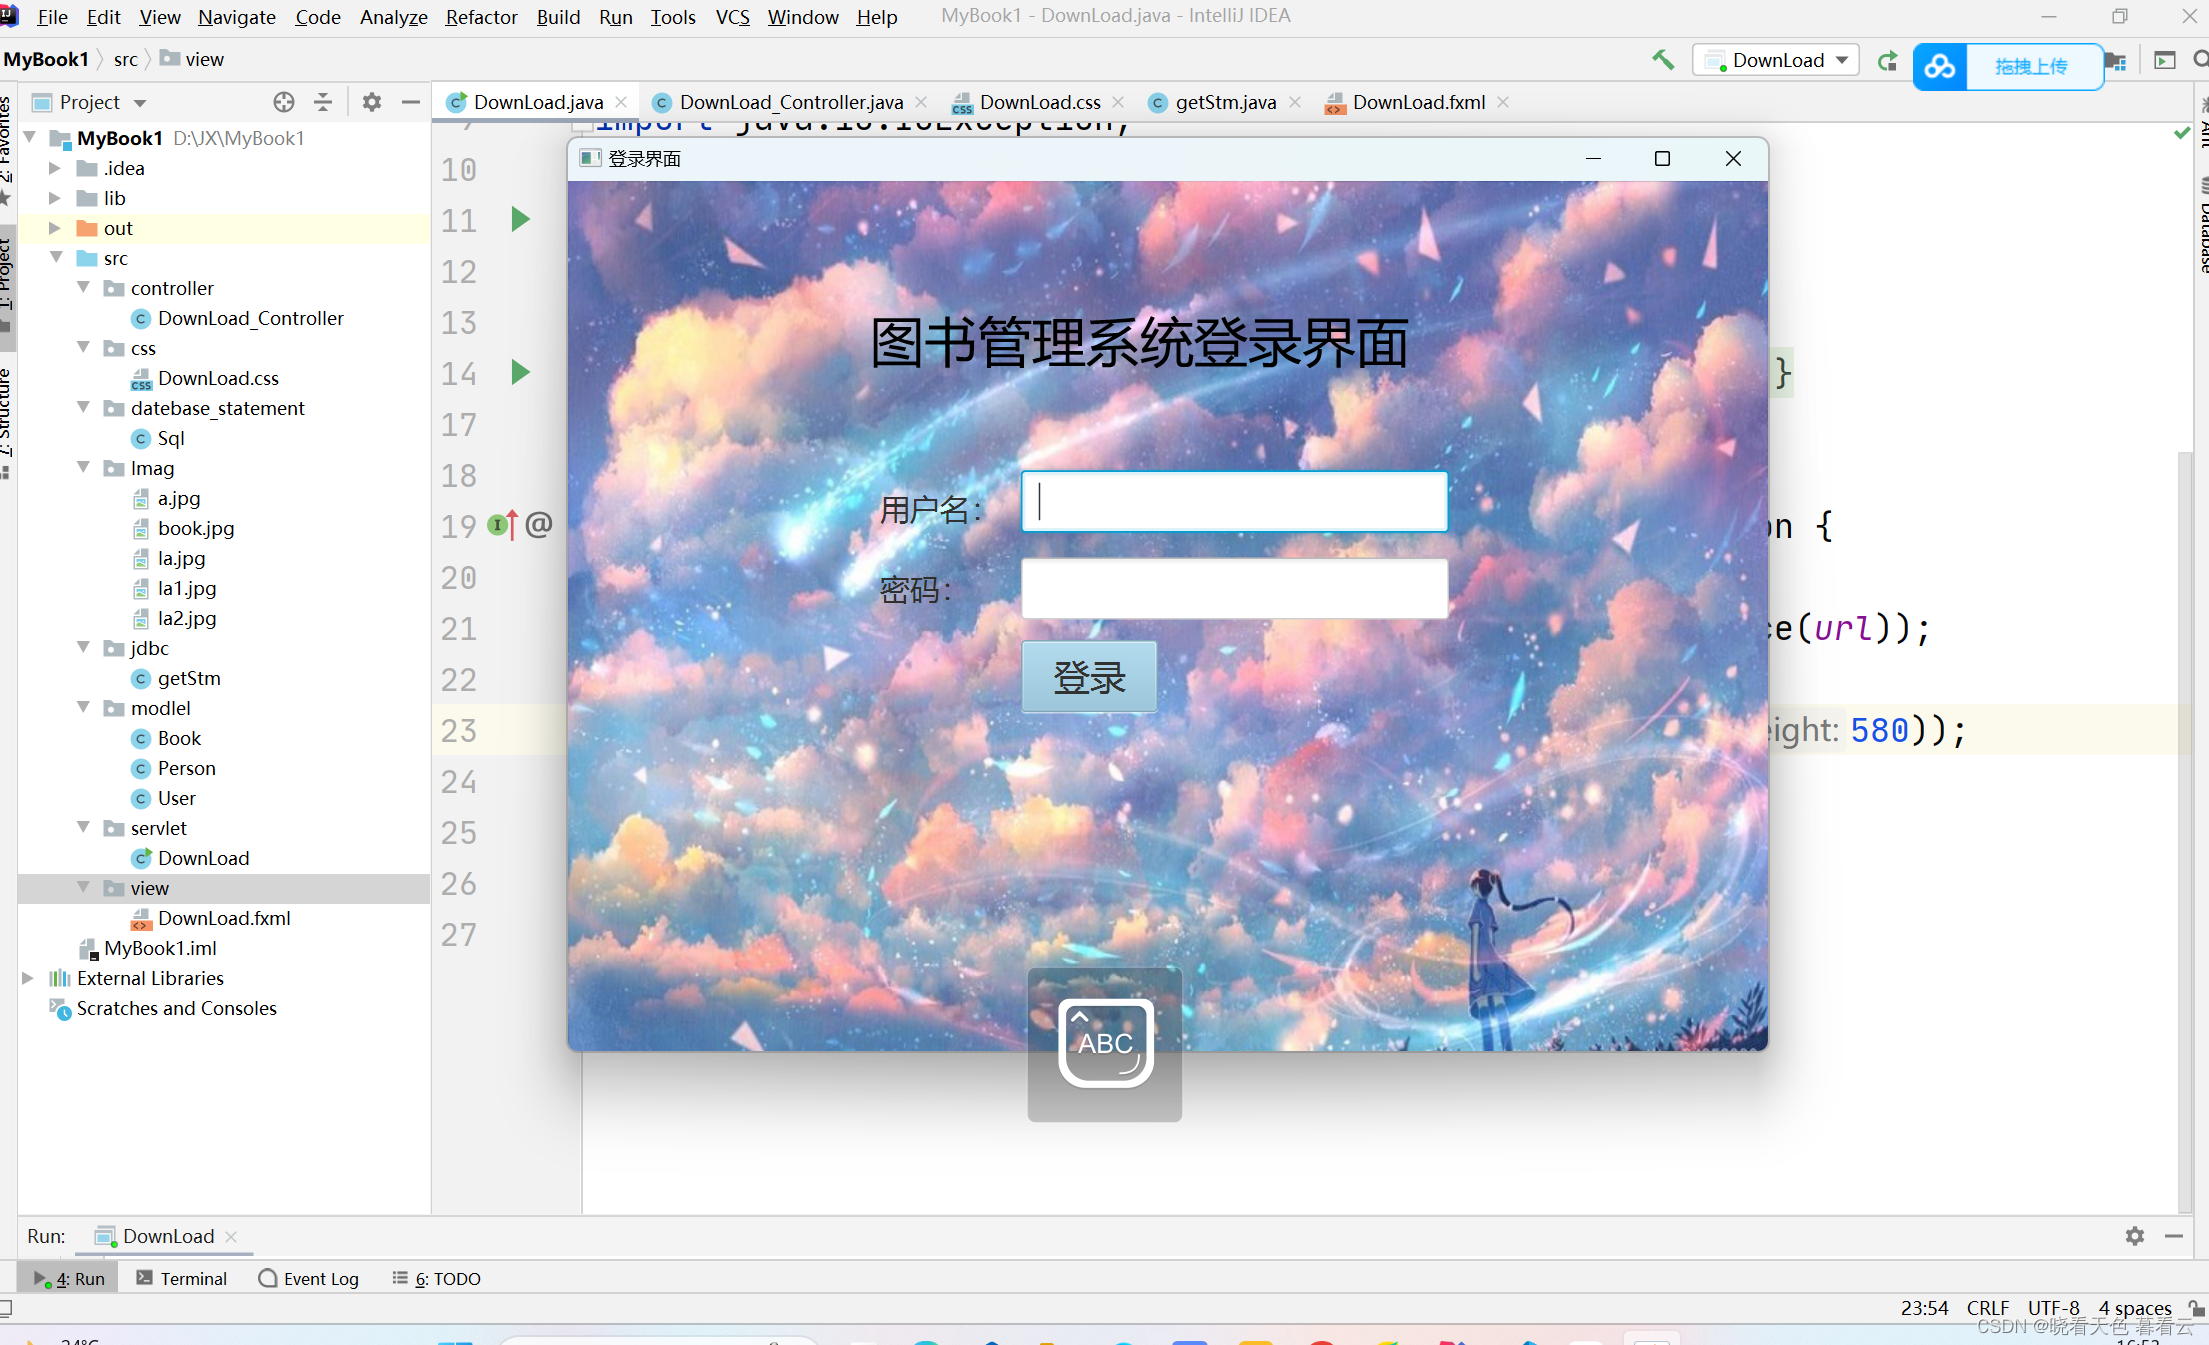This screenshot has height=1345, width=2209.
Task: Open the Terminal tool window
Action: (182, 1278)
